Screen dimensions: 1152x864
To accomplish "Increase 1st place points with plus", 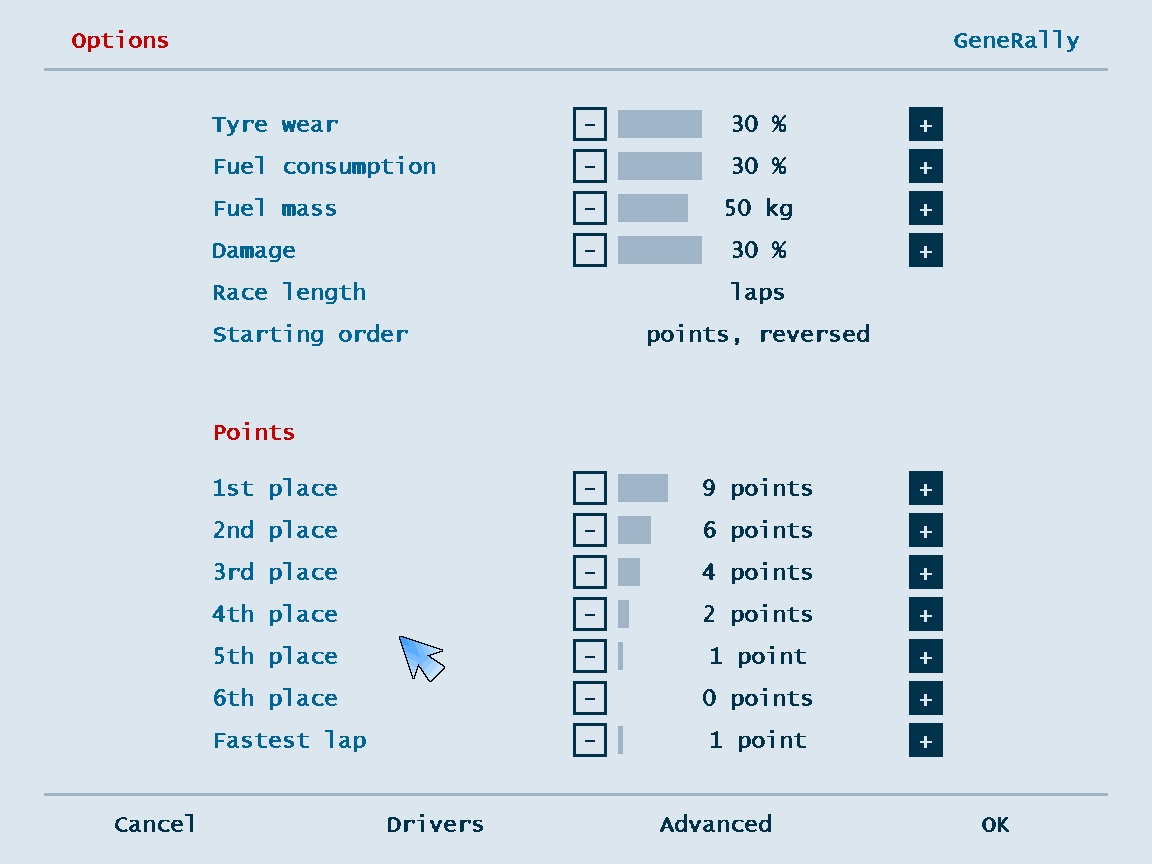I will [x=925, y=489].
